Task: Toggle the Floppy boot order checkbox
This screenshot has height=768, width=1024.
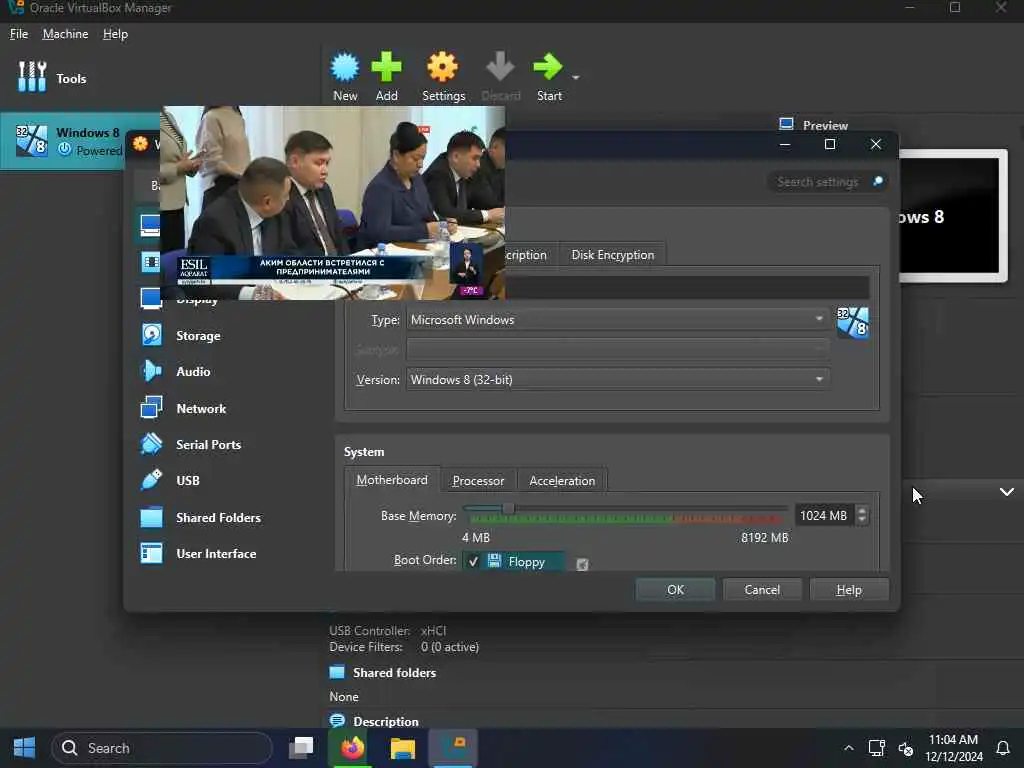Action: click(x=473, y=561)
